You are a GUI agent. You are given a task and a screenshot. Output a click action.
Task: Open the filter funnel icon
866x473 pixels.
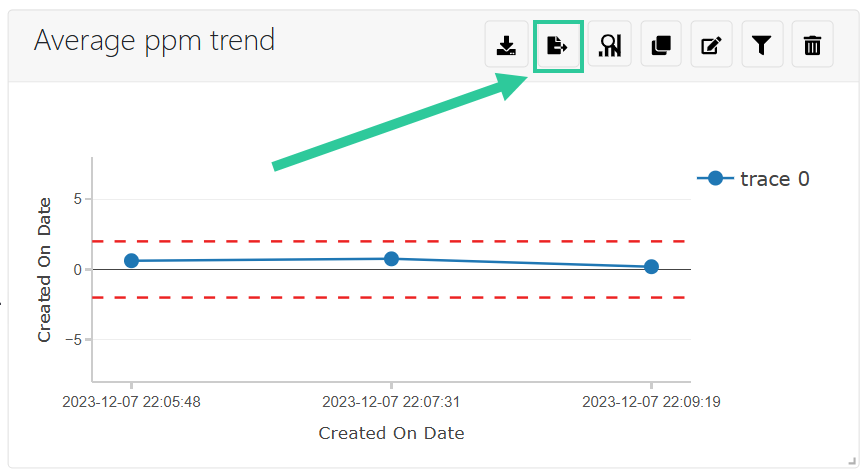tap(762, 45)
